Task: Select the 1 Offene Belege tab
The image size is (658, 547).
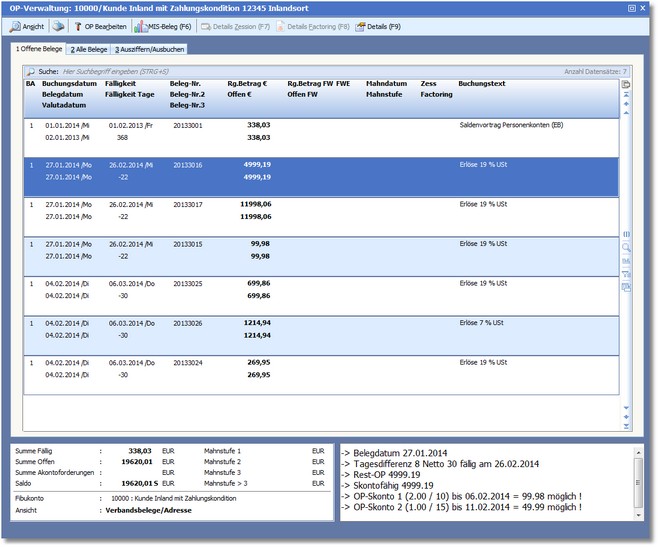Action: pyautogui.click(x=39, y=48)
